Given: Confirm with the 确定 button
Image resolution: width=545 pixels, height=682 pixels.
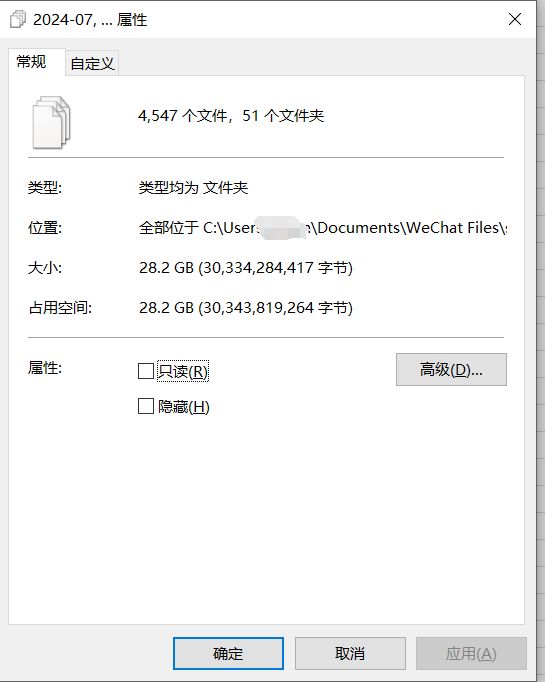Looking at the screenshot, I should click(228, 653).
